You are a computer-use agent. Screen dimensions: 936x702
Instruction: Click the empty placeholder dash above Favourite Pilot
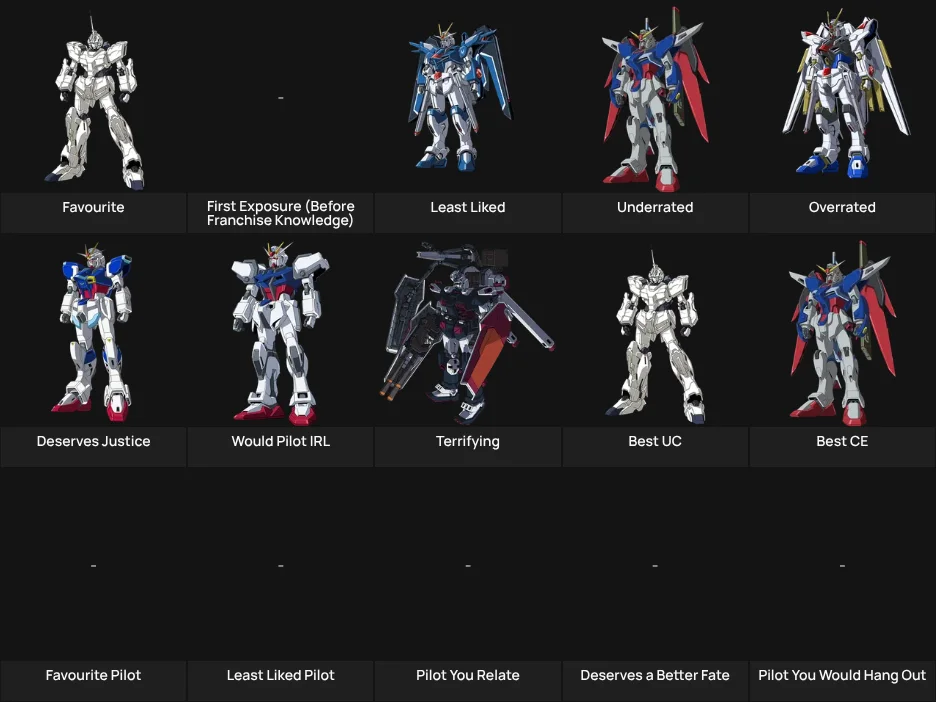(93, 565)
